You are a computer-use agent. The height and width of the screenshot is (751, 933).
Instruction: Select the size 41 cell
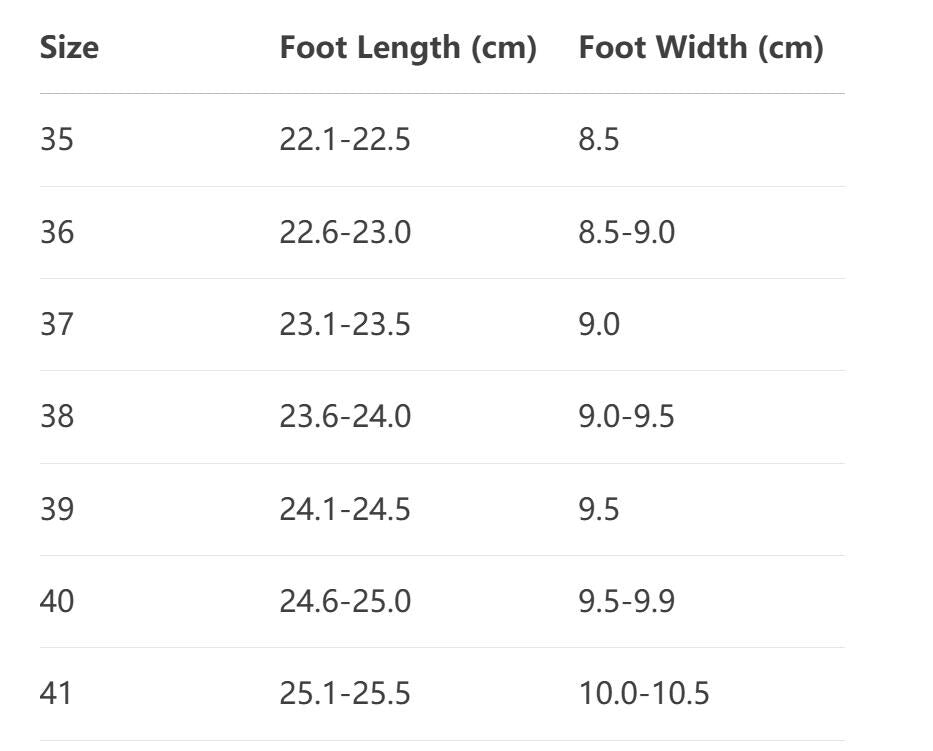click(x=55, y=693)
